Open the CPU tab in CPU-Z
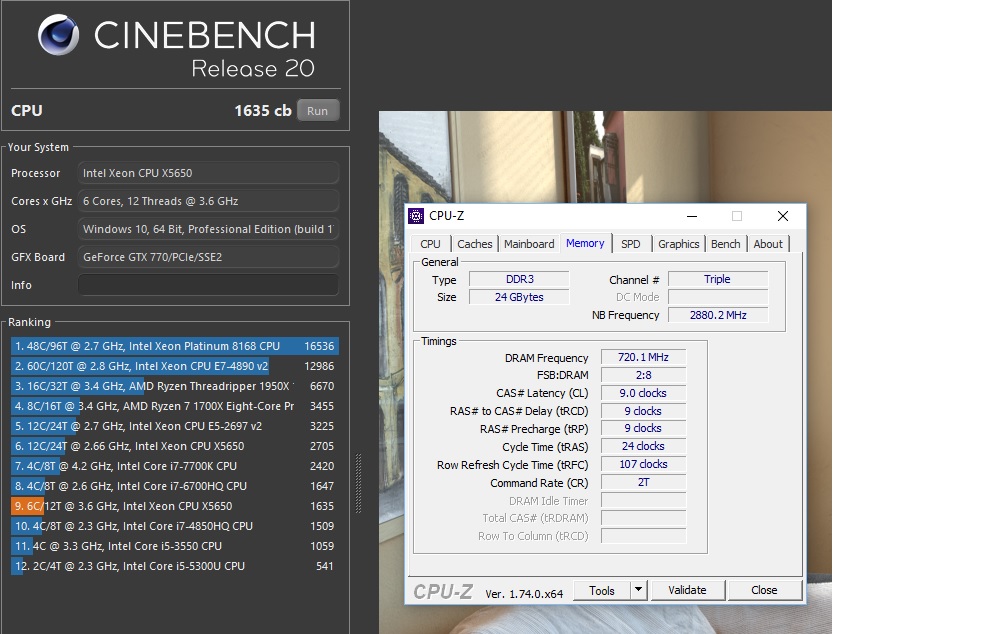The image size is (1008, 634). pyautogui.click(x=430, y=244)
